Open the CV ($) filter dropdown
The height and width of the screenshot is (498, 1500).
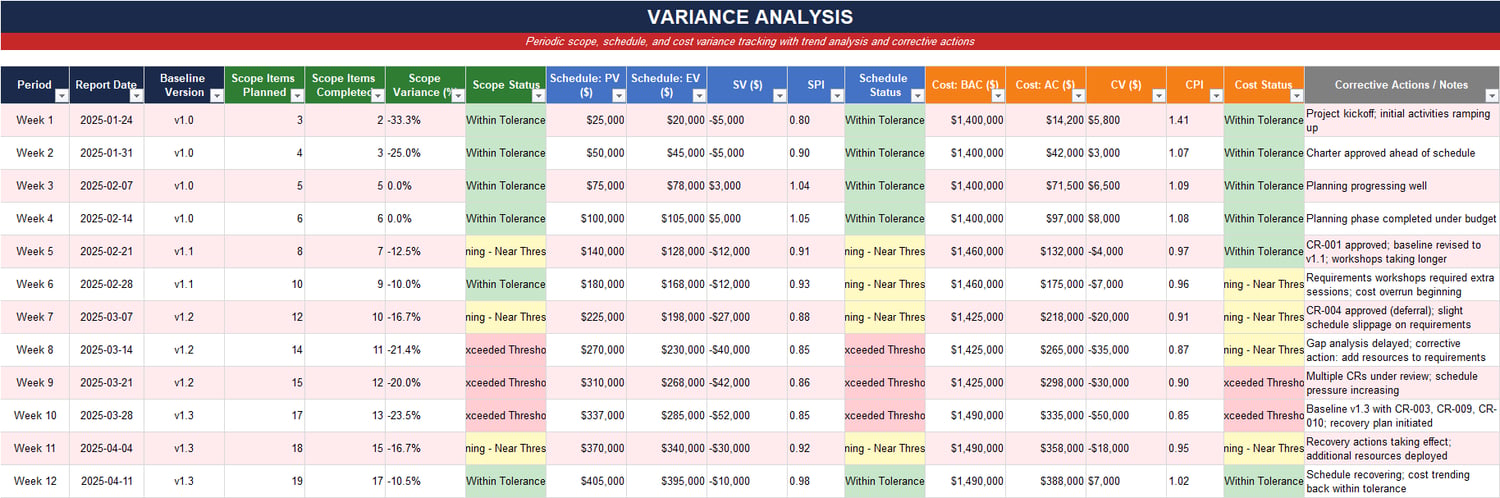[x=1158, y=95]
